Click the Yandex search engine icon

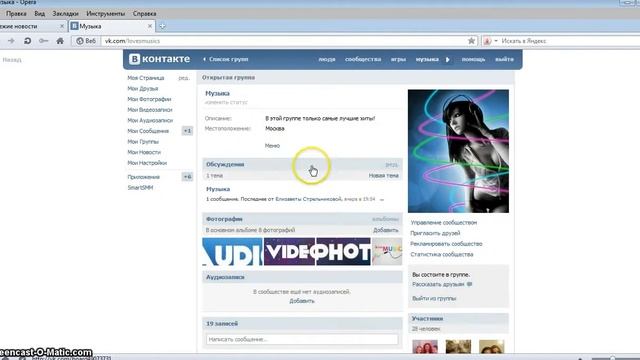point(487,41)
